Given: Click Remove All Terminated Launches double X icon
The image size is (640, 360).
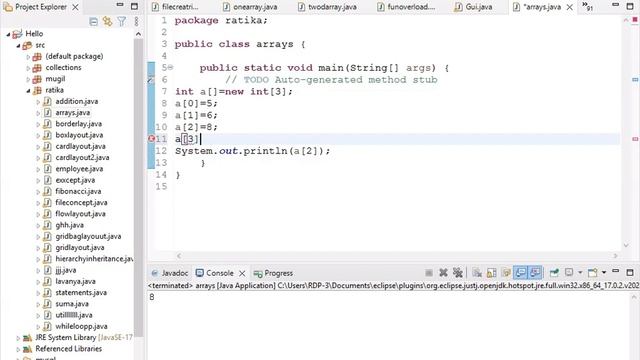Looking at the screenshot, I should [x=458, y=273].
